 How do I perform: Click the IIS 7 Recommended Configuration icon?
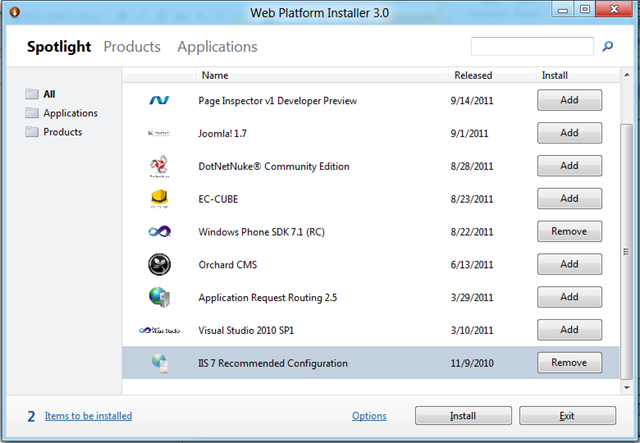click(x=160, y=363)
